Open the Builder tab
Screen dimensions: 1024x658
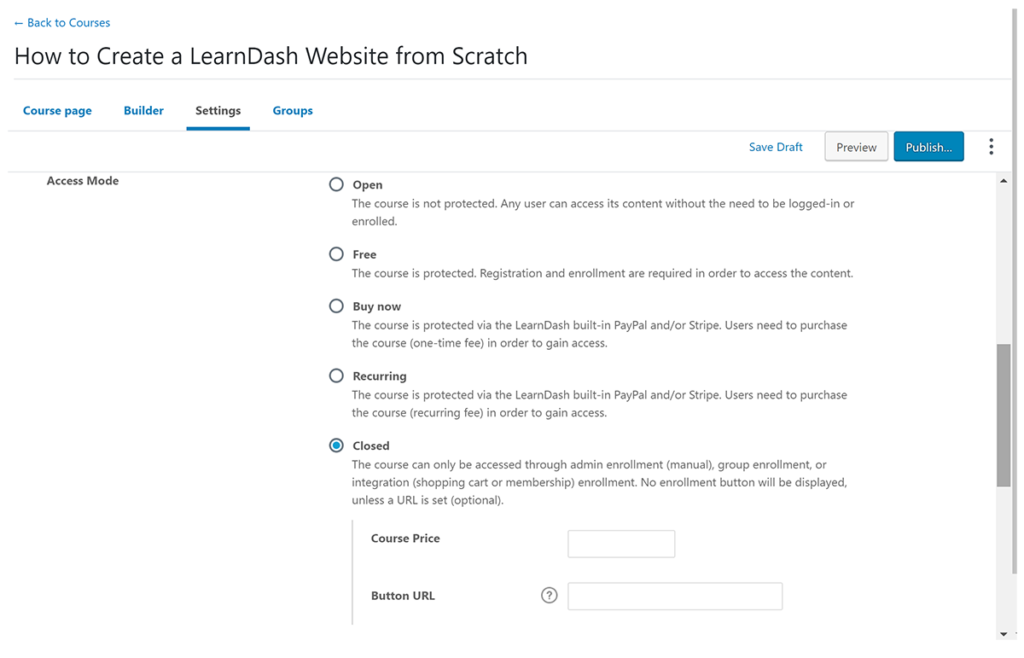tap(144, 111)
